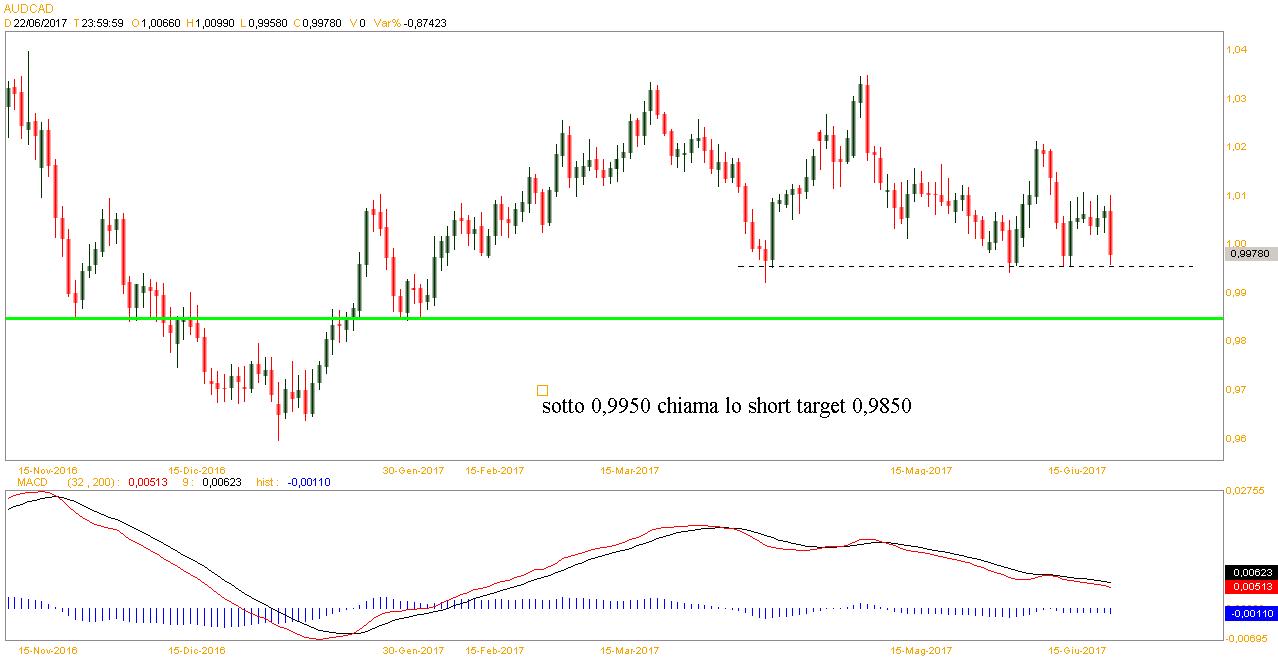Image resolution: width=1278 pixels, height=668 pixels.
Task: Select the current price tag on the right axis
Action: (1249, 255)
